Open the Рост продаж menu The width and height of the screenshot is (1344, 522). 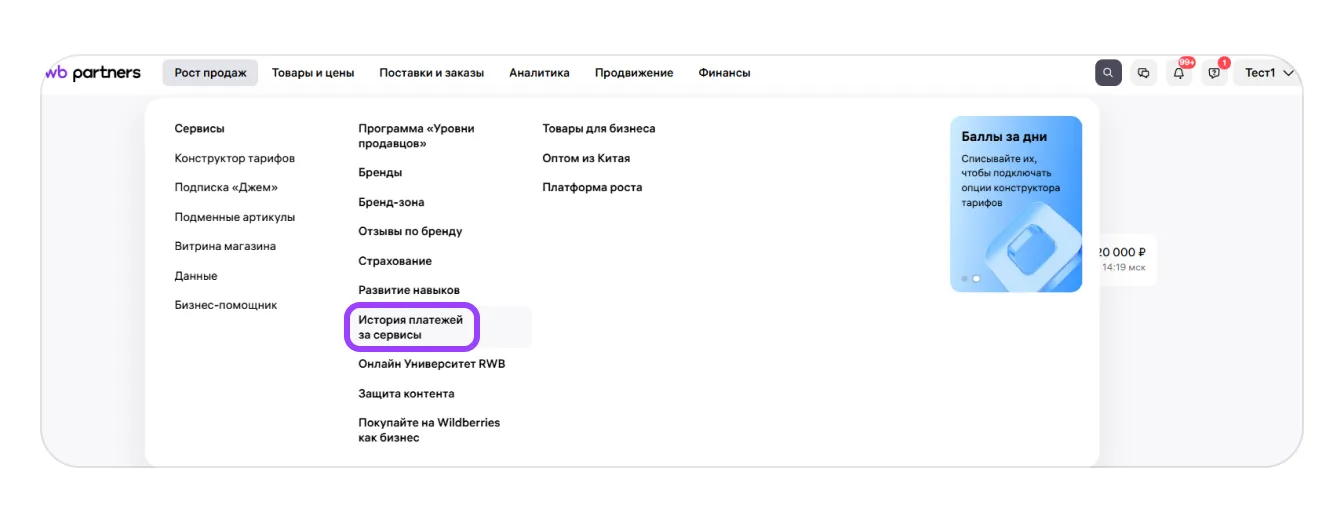click(x=210, y=73)
